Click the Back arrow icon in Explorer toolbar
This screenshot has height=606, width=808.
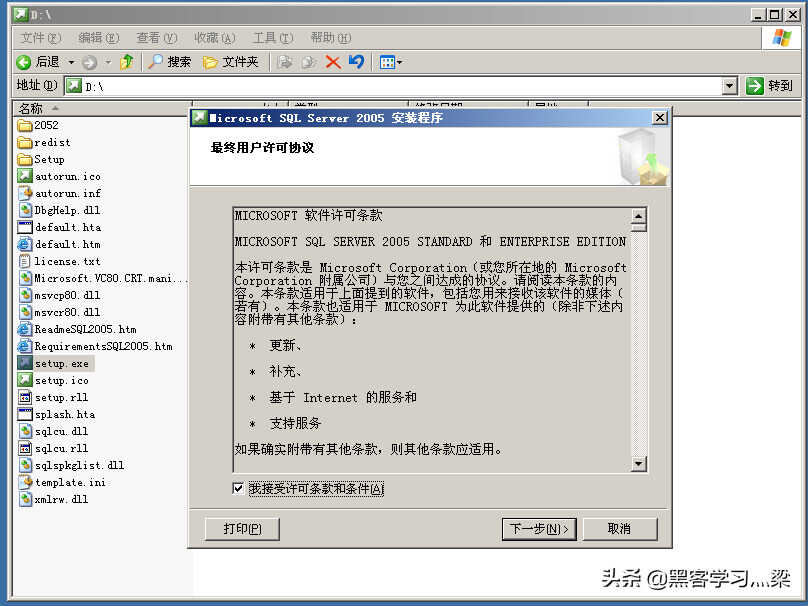[x=24, y=62]
